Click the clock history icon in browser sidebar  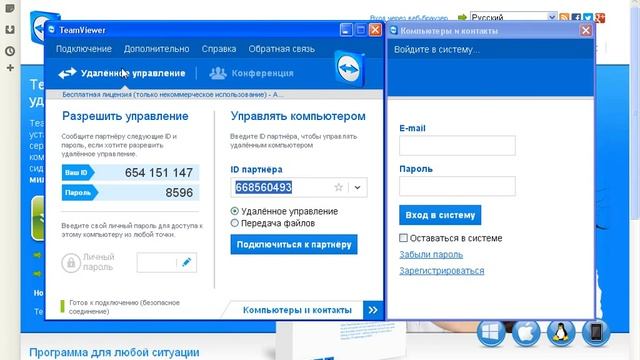(10, 51)
